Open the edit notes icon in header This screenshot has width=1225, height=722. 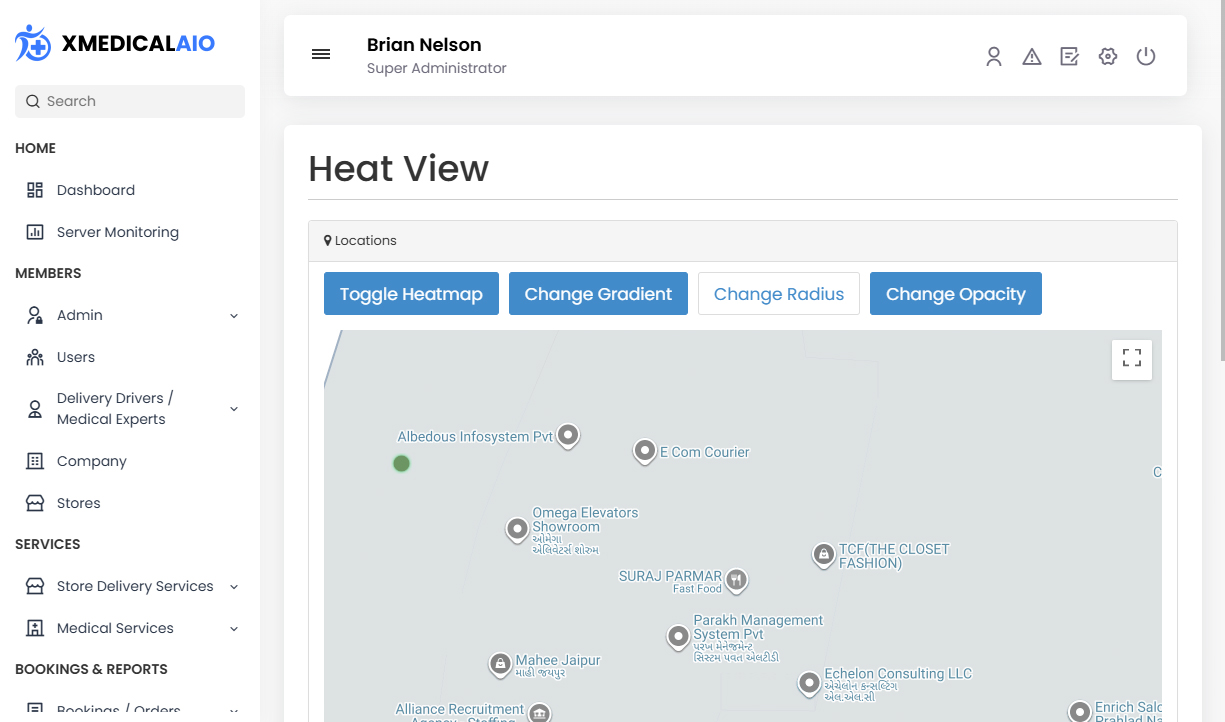1069,57
